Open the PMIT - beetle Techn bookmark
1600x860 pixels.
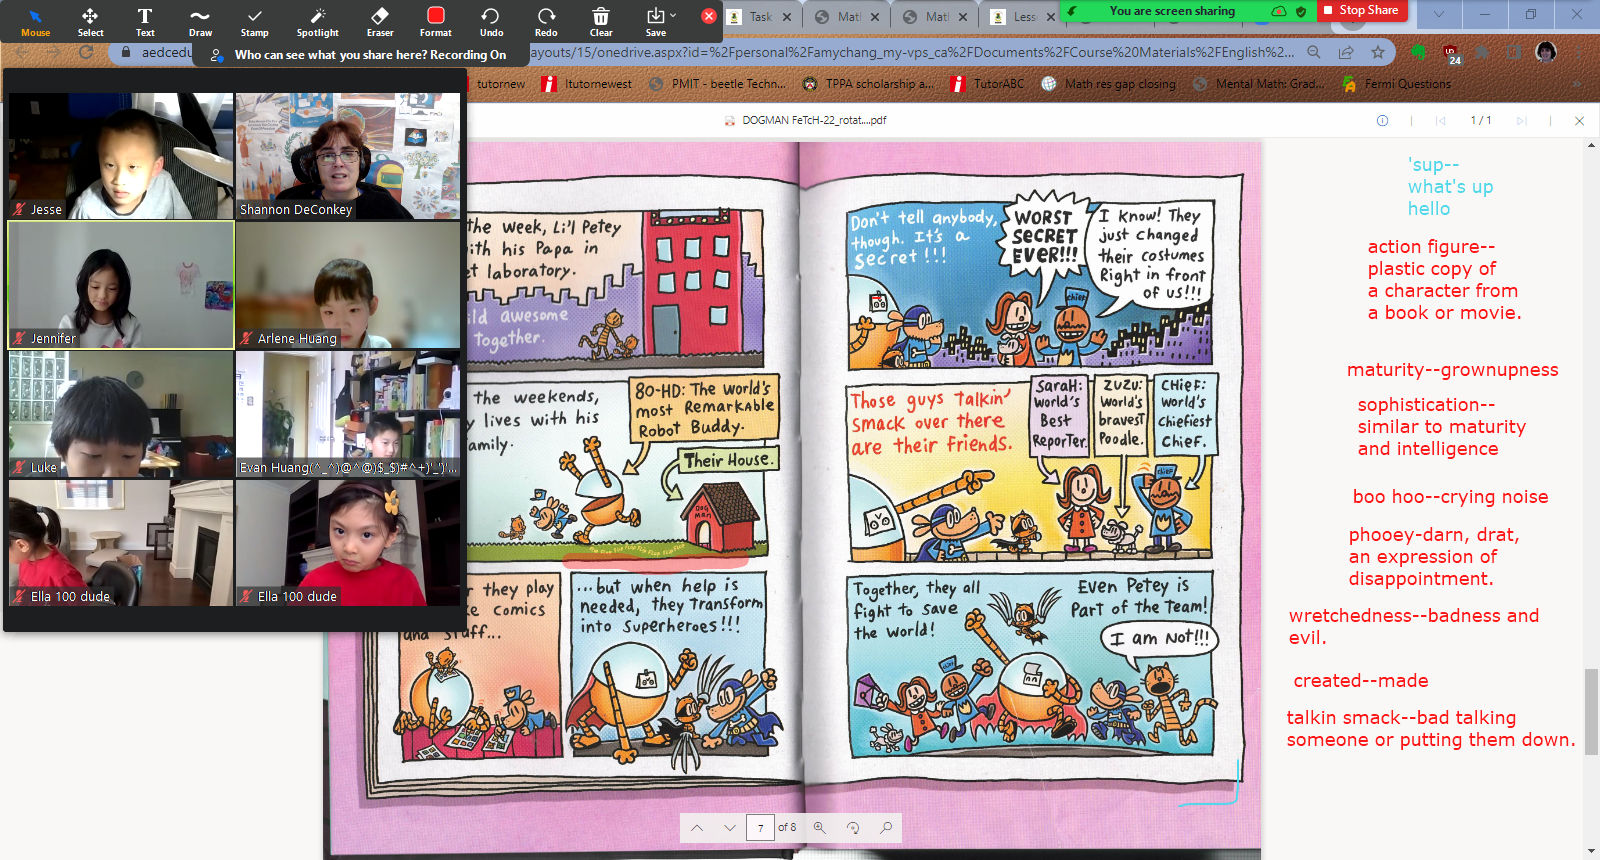click(717, 84)
